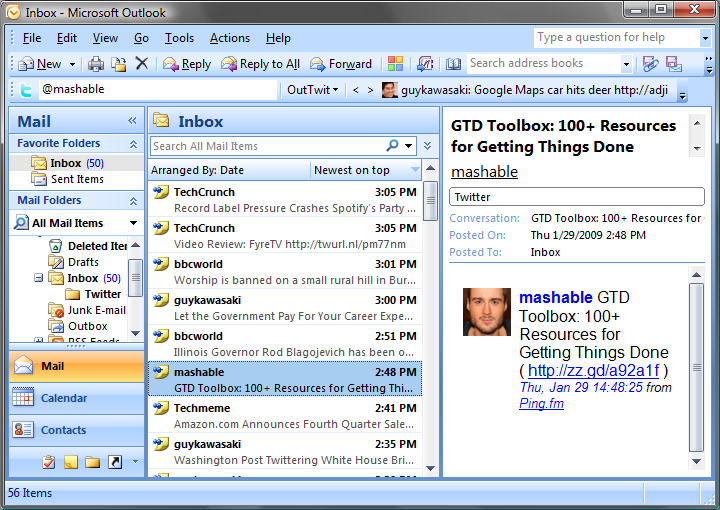
Task: Click the mashable sender name link
Action: pos(484,172)
